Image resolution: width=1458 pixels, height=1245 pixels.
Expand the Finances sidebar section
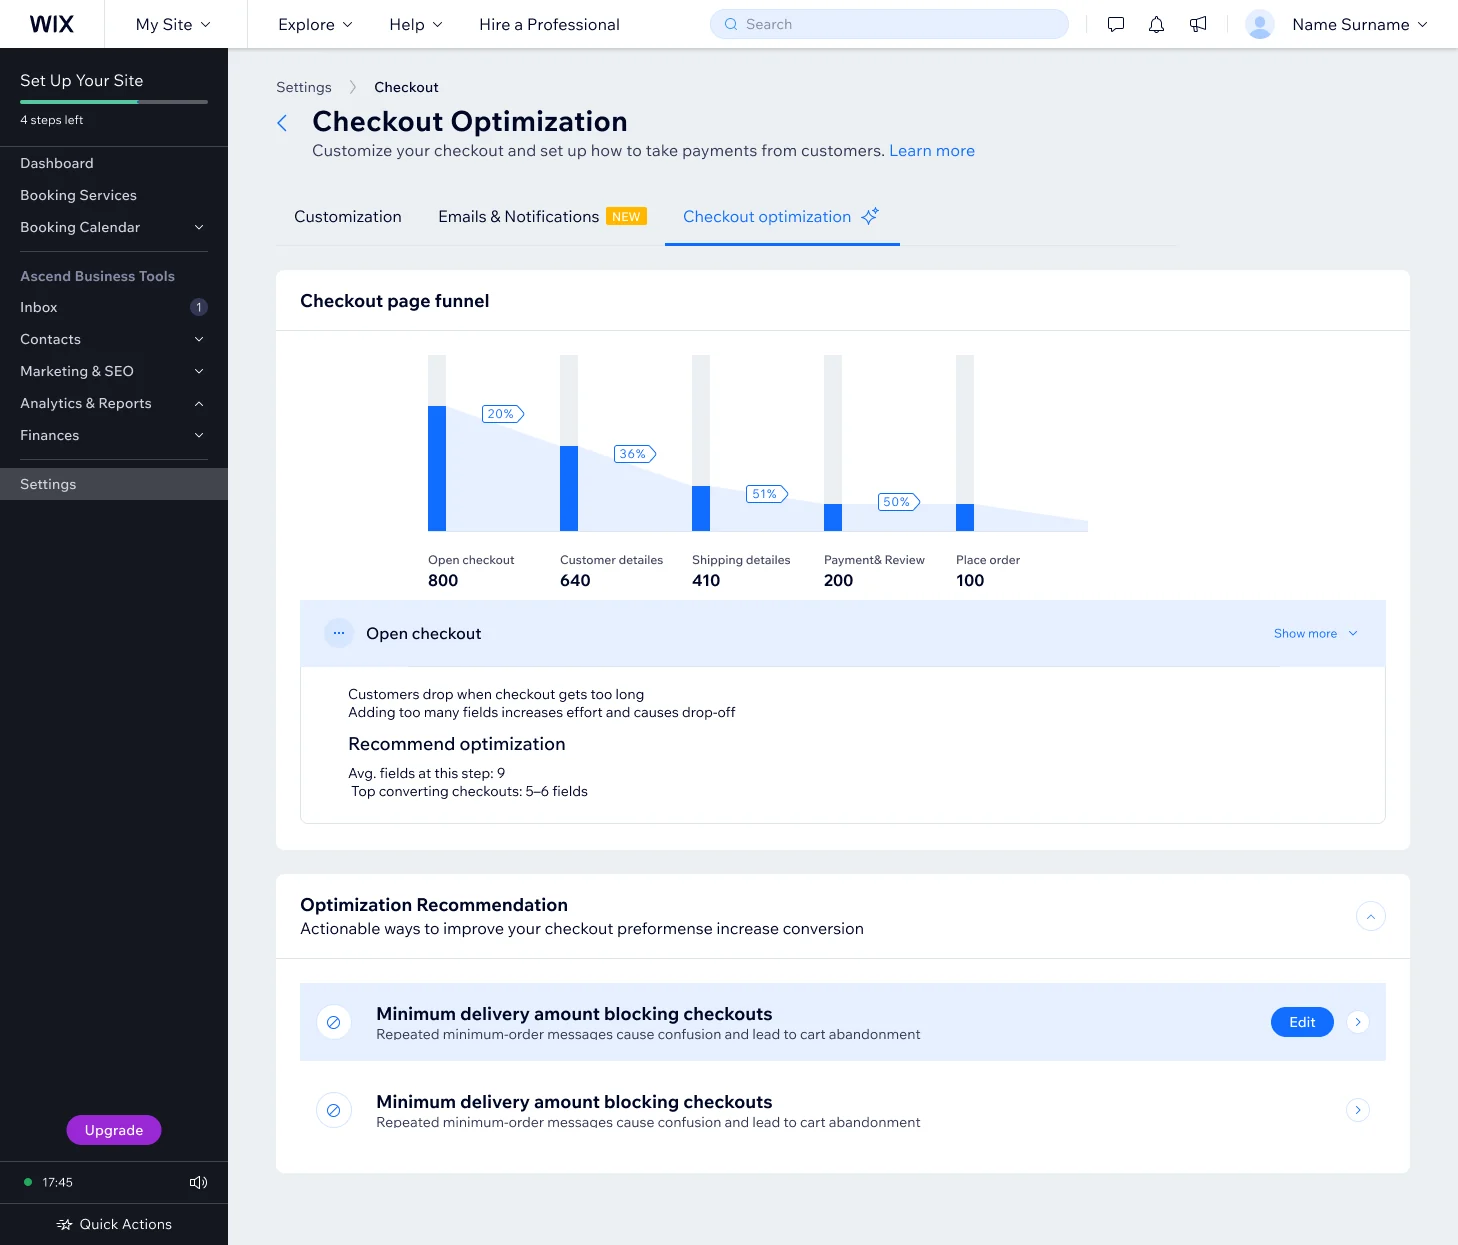point(199,435)
